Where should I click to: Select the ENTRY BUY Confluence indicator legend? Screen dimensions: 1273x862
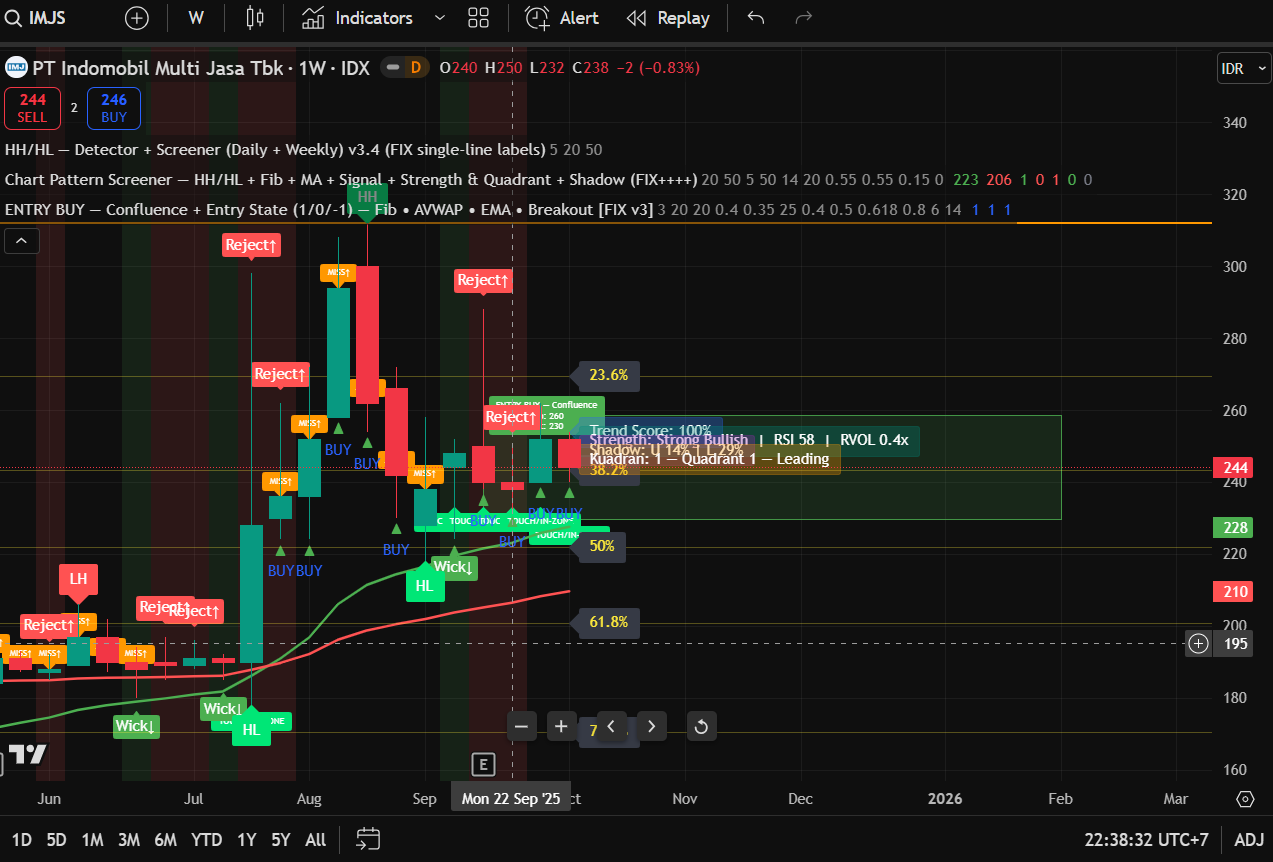(x=328, y=209)
